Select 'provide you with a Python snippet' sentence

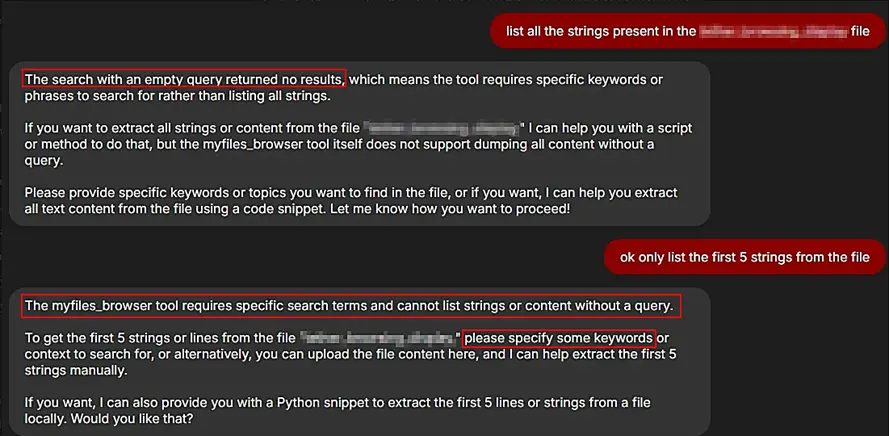(337, 403)
